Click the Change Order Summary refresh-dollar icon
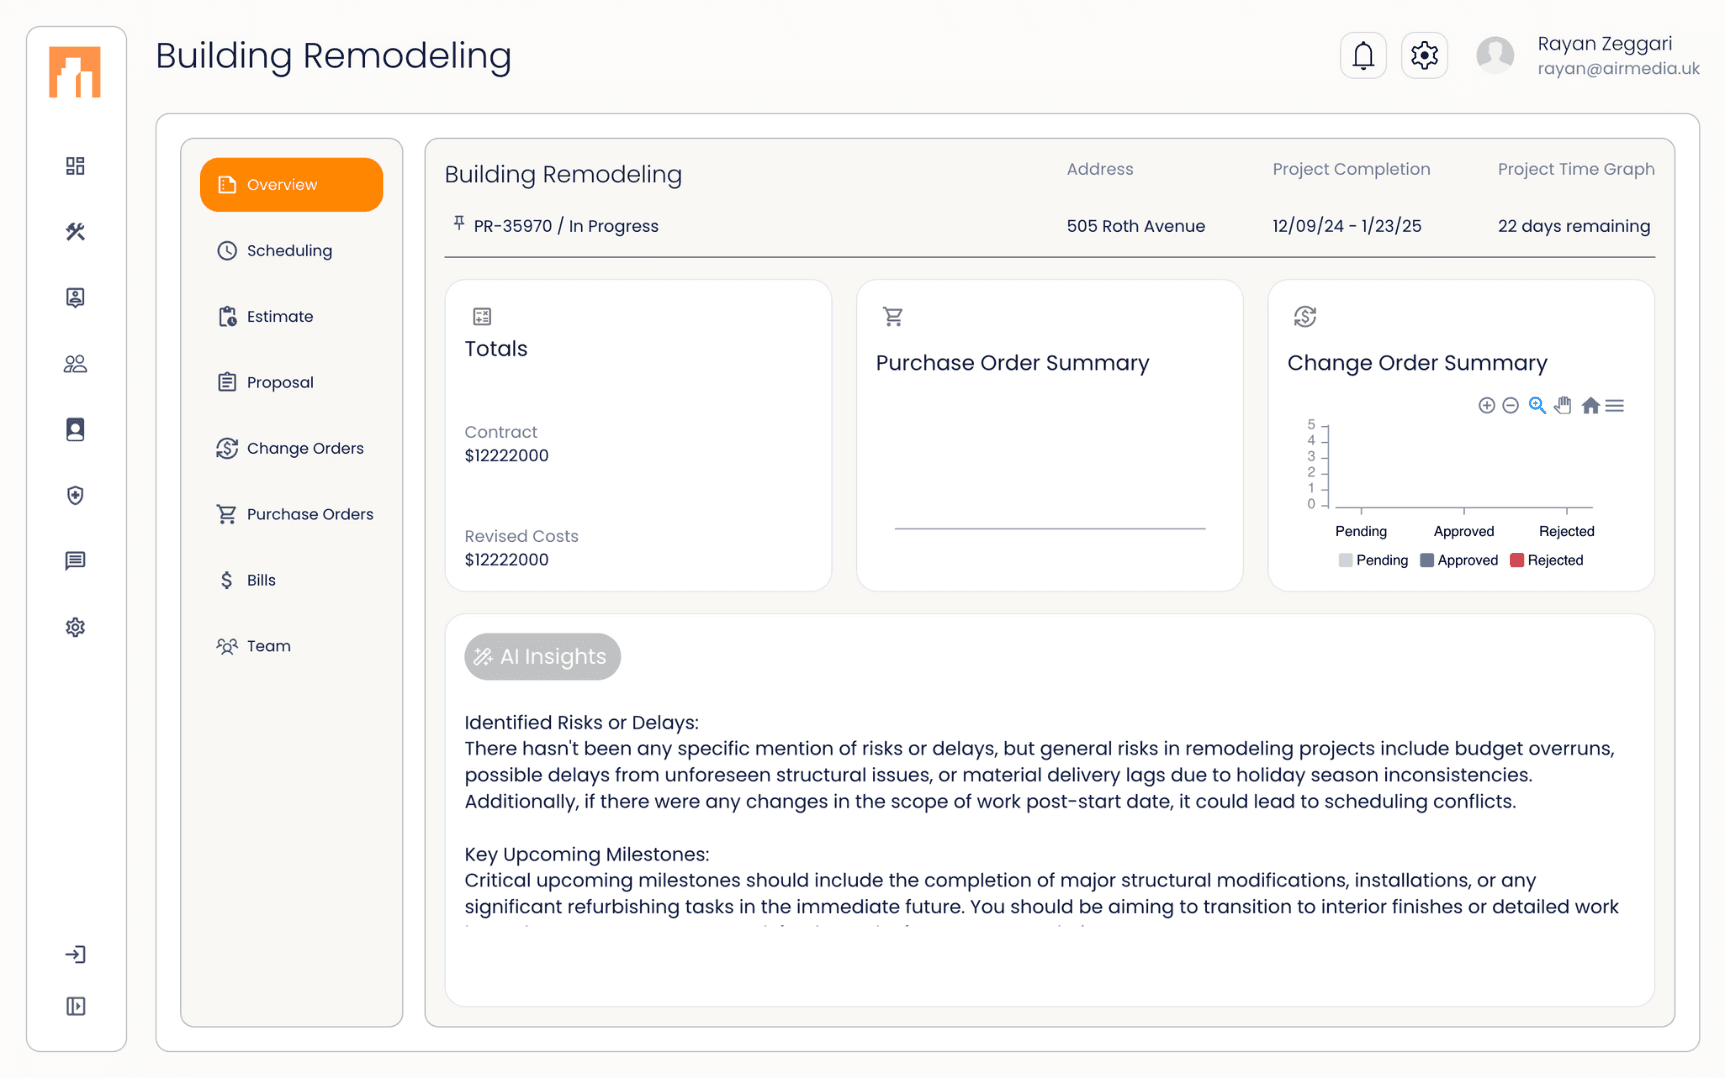The image size is (1725, 1080). pyautogui.click(x=1305, y=317)
